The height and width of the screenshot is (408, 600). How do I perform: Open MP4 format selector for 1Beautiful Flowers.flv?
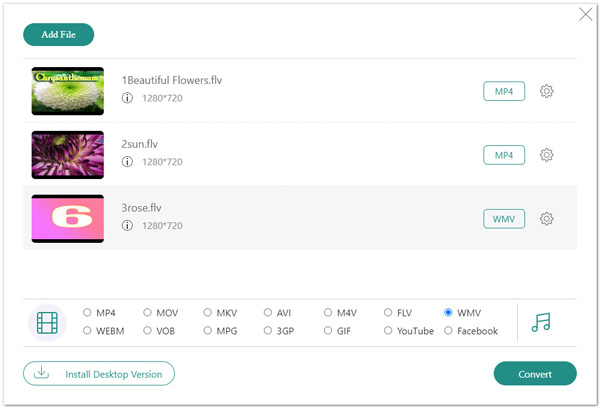(504, 92)
